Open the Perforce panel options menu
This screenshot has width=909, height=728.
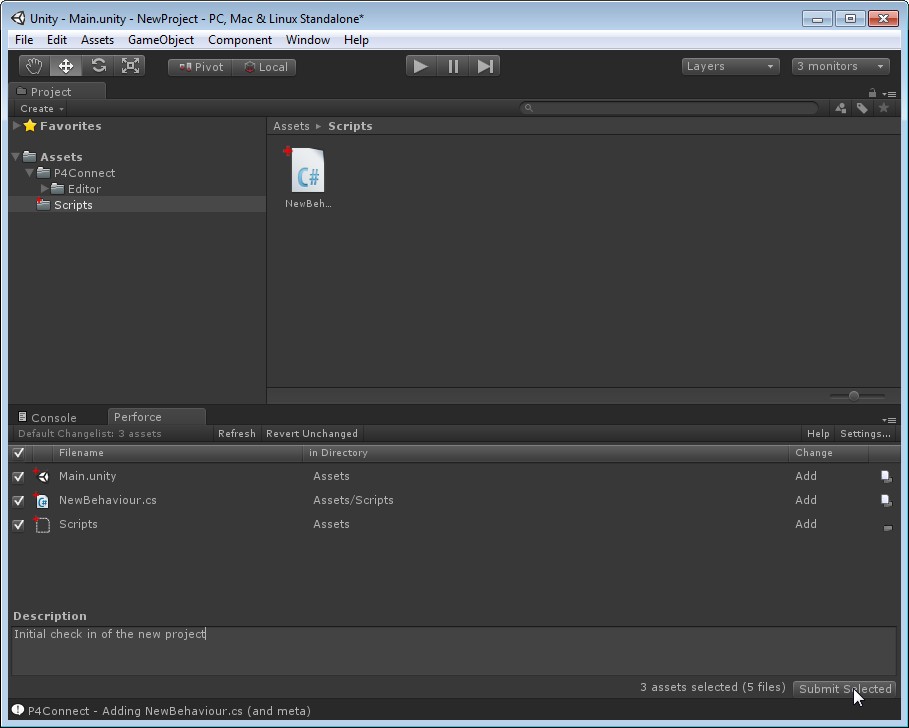(x=889, y=420)
